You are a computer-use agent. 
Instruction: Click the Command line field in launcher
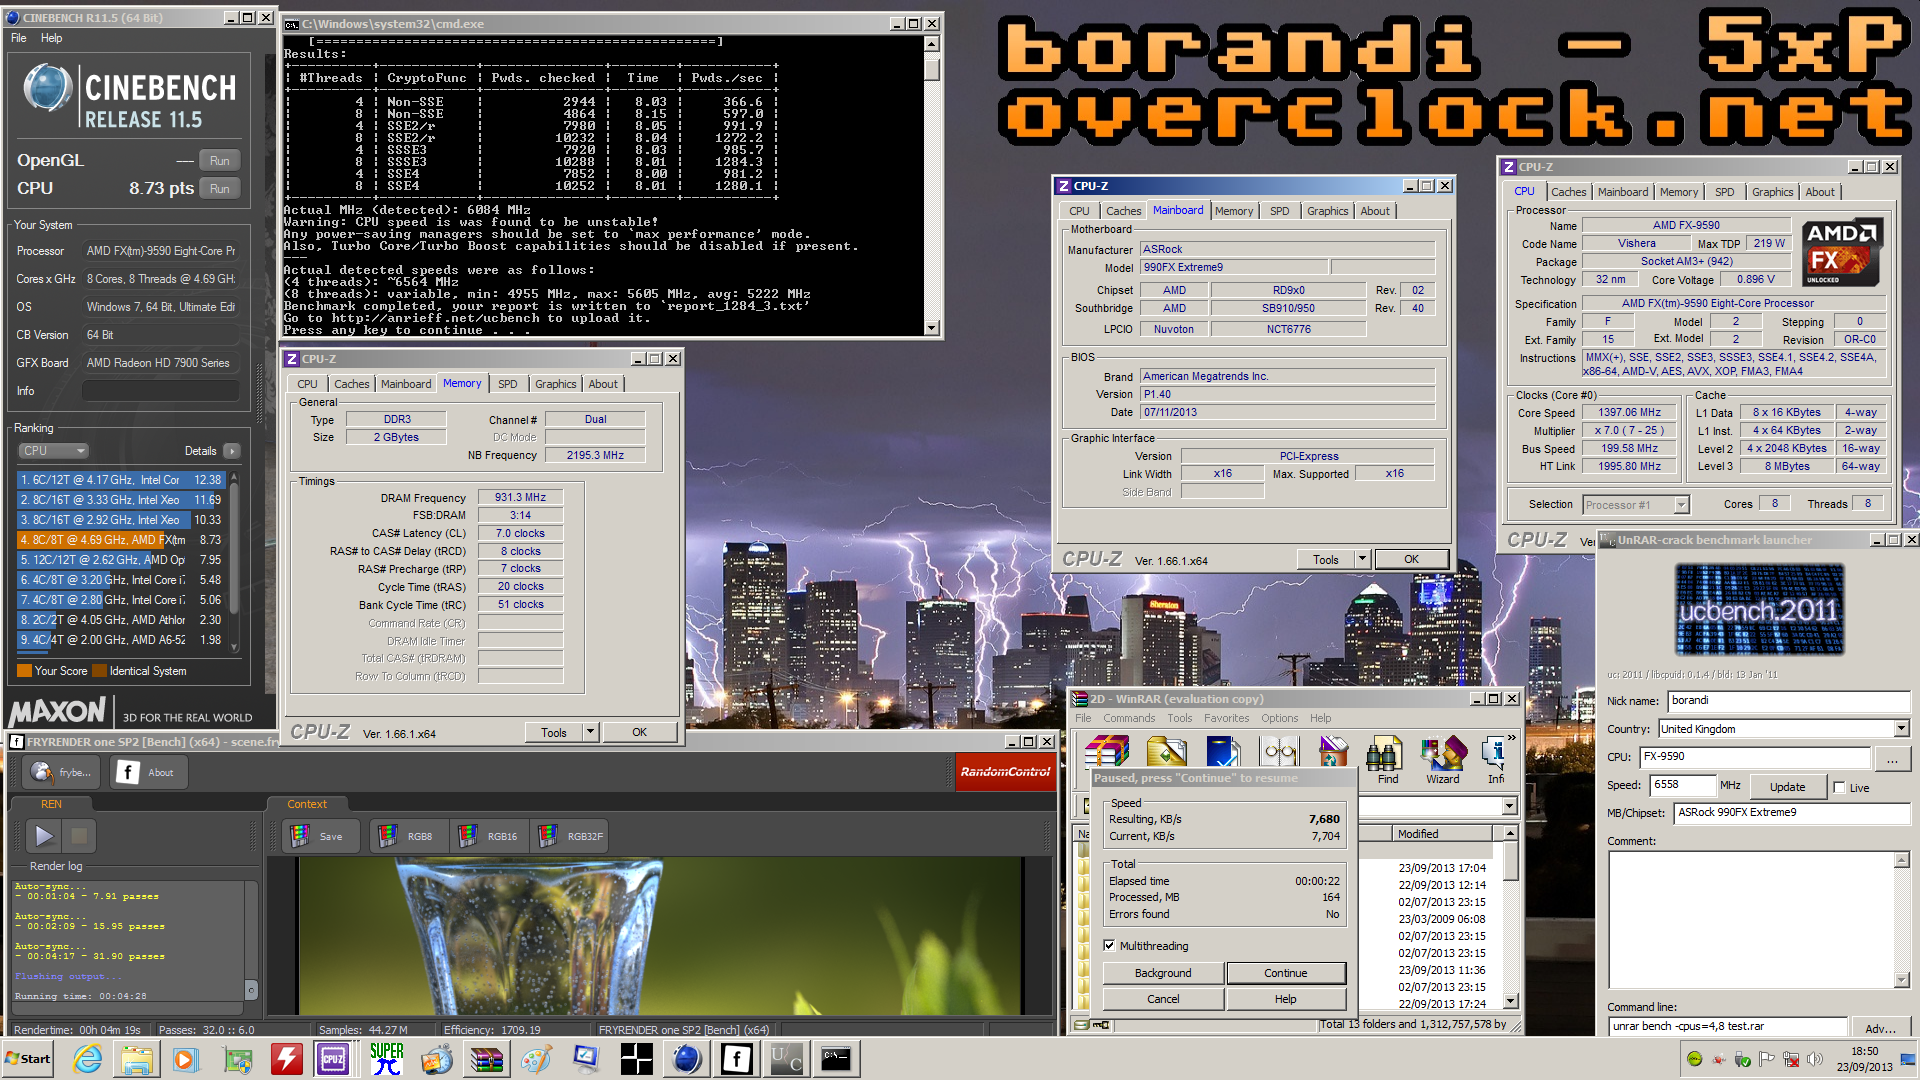click(1728, 1026)
